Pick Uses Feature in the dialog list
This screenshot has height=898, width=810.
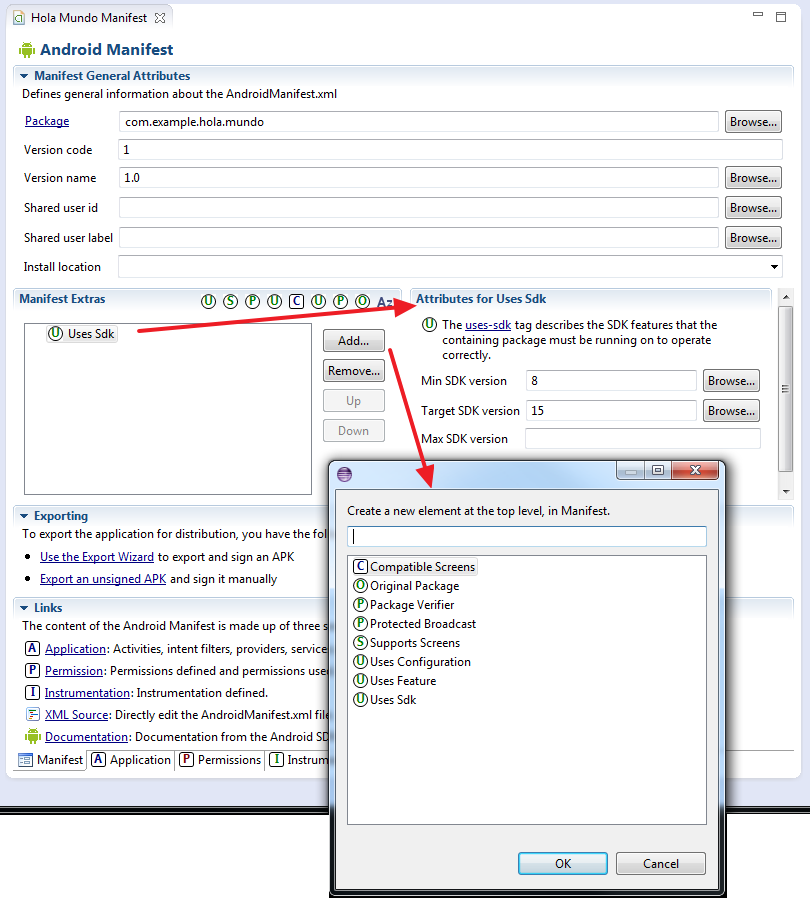point(402,681)
